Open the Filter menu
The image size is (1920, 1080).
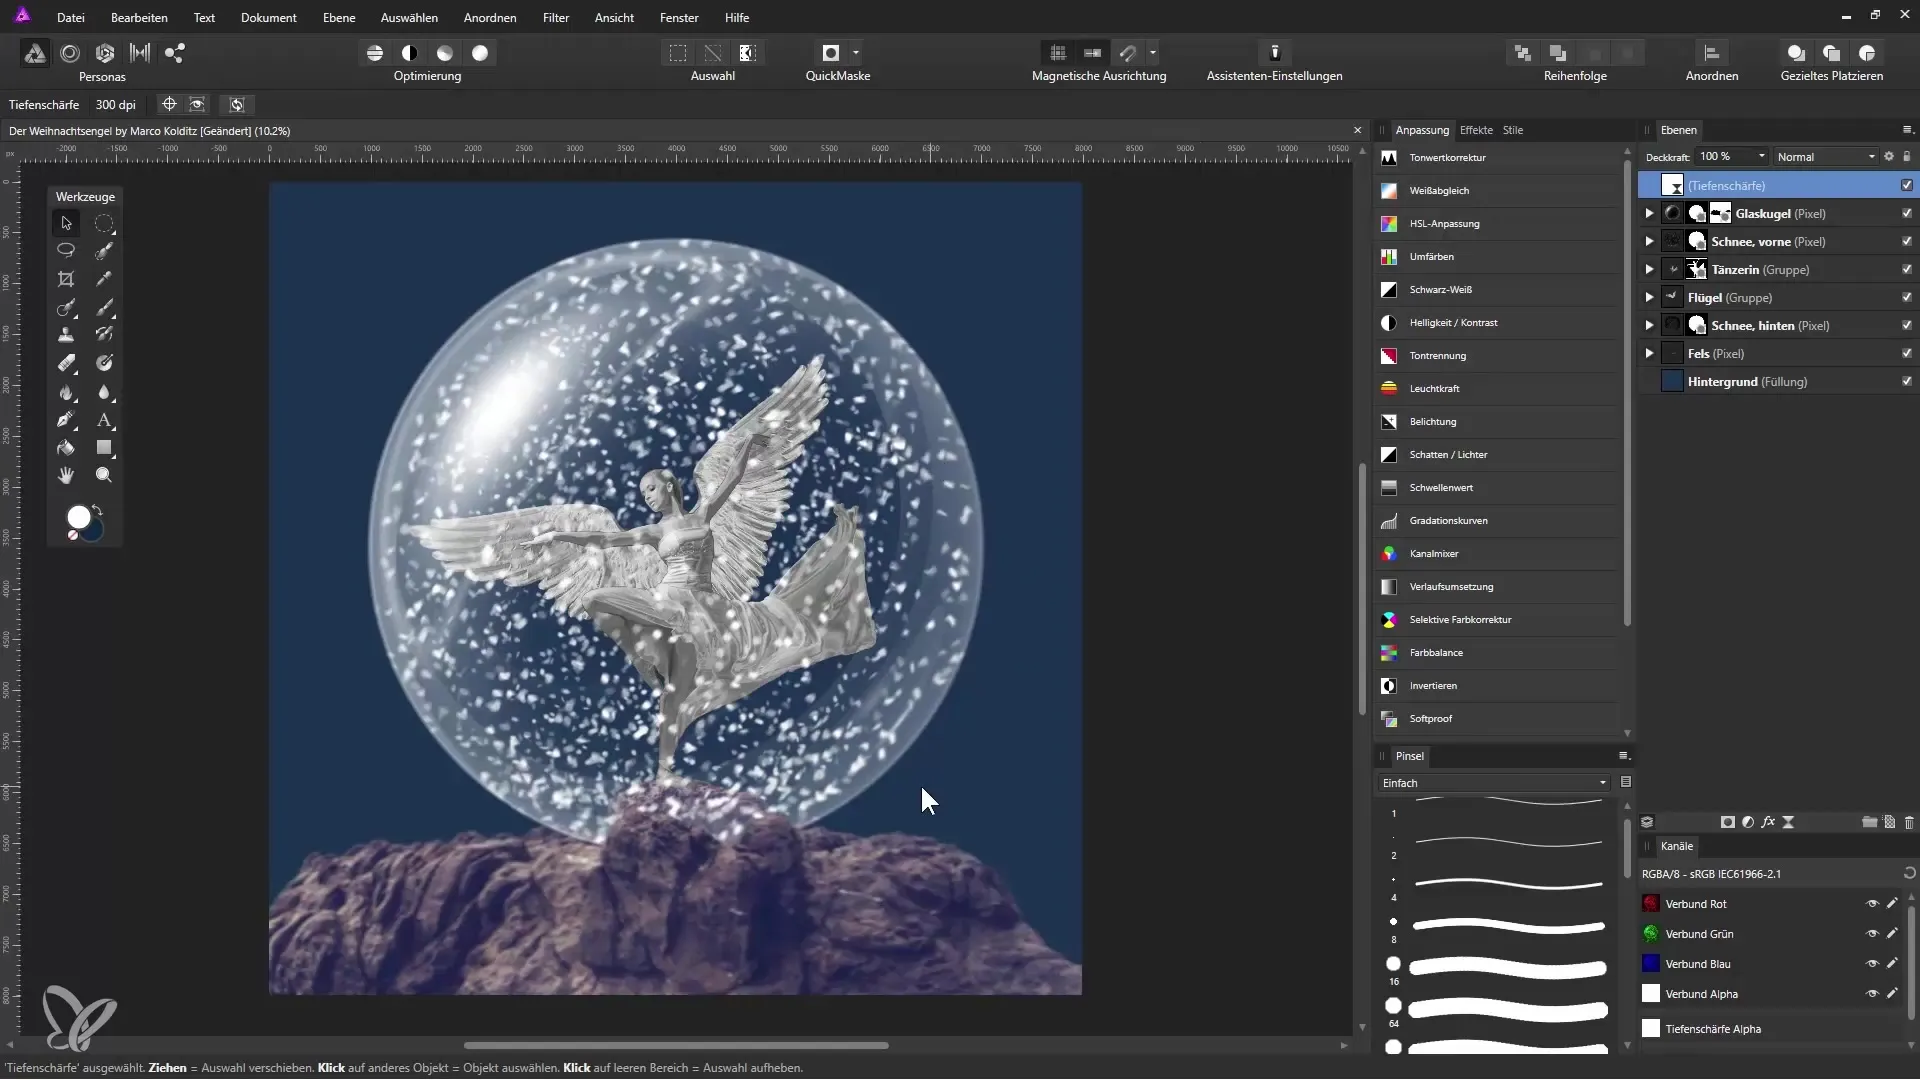[556, 18]
